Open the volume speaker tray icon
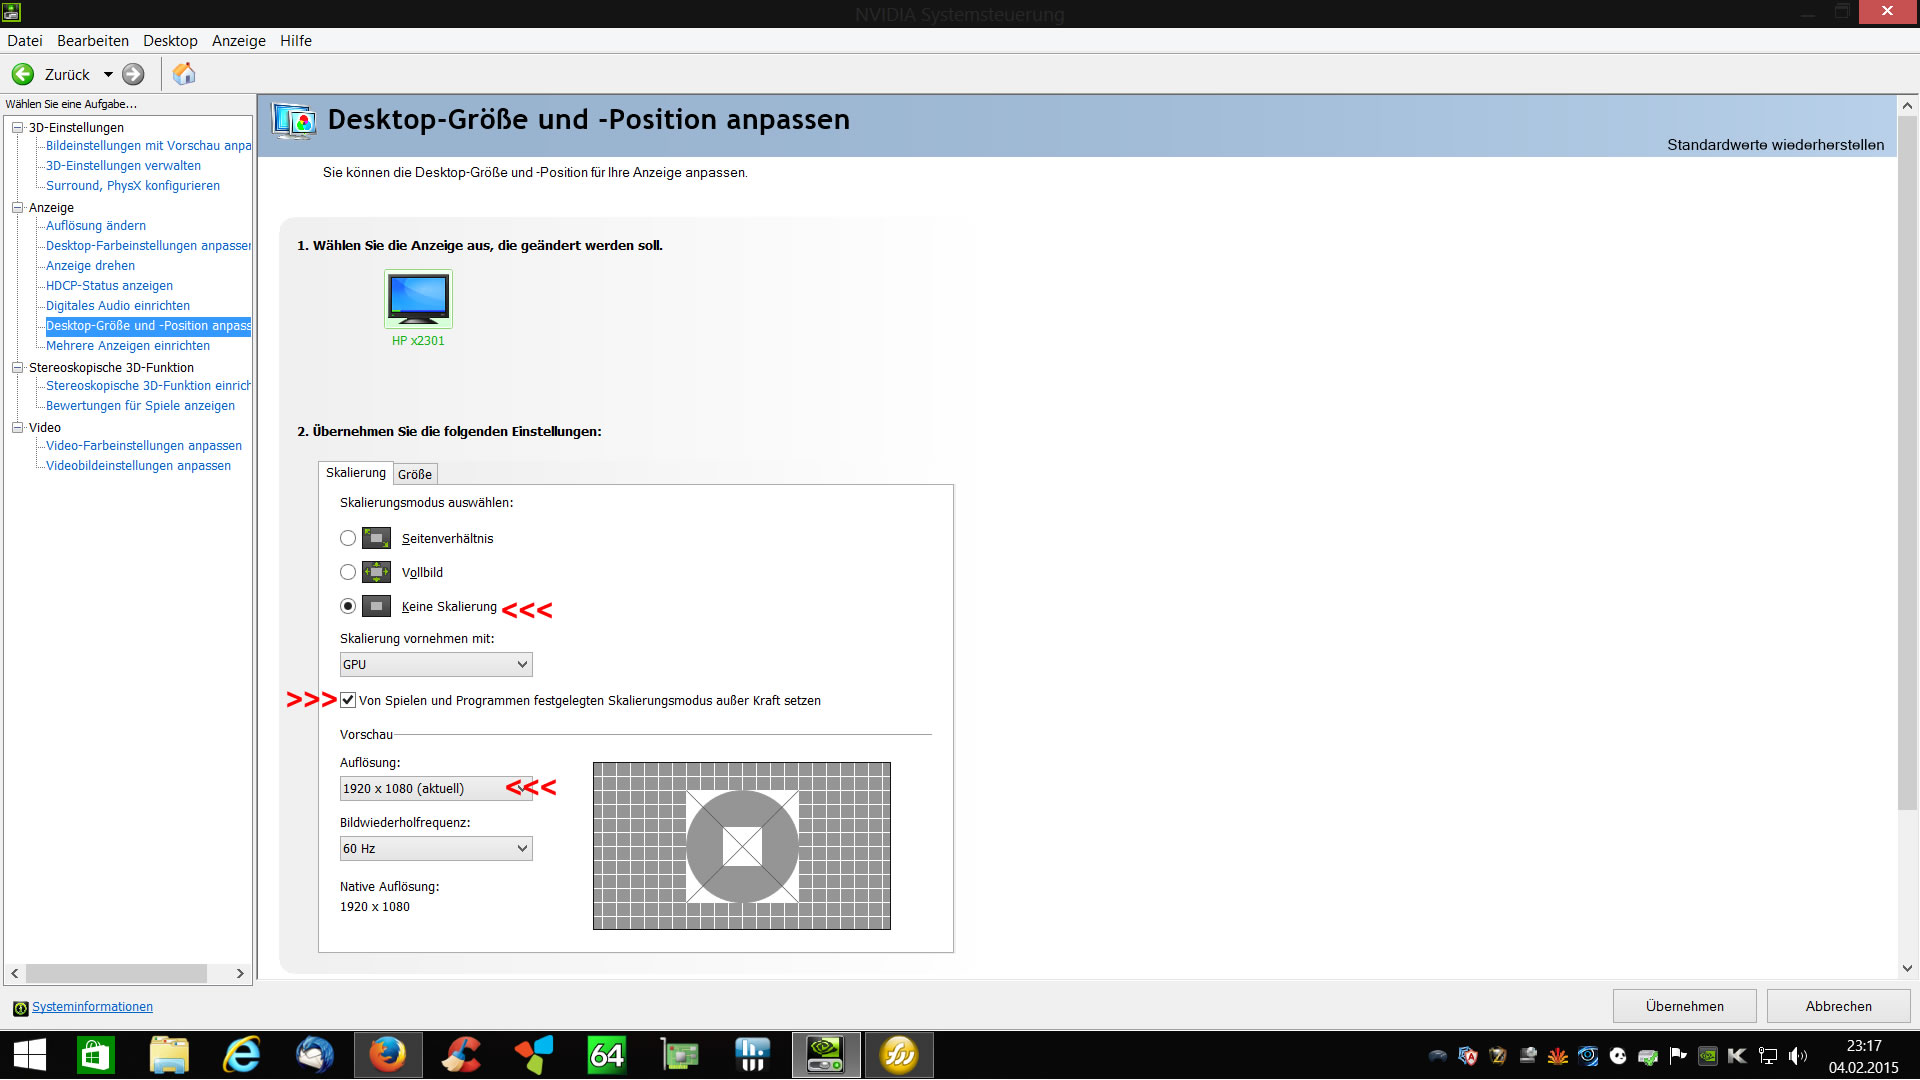The height and width of the screenshot is (1080, 1920). pyautogui.click(x=1798, y=1056)
